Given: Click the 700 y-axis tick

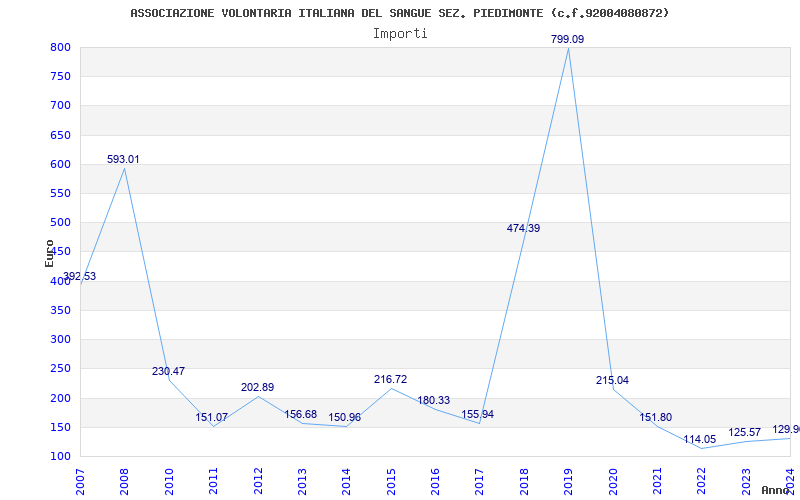Looking at the screenshot, I should pyautogui.click(x=60, y=106).
